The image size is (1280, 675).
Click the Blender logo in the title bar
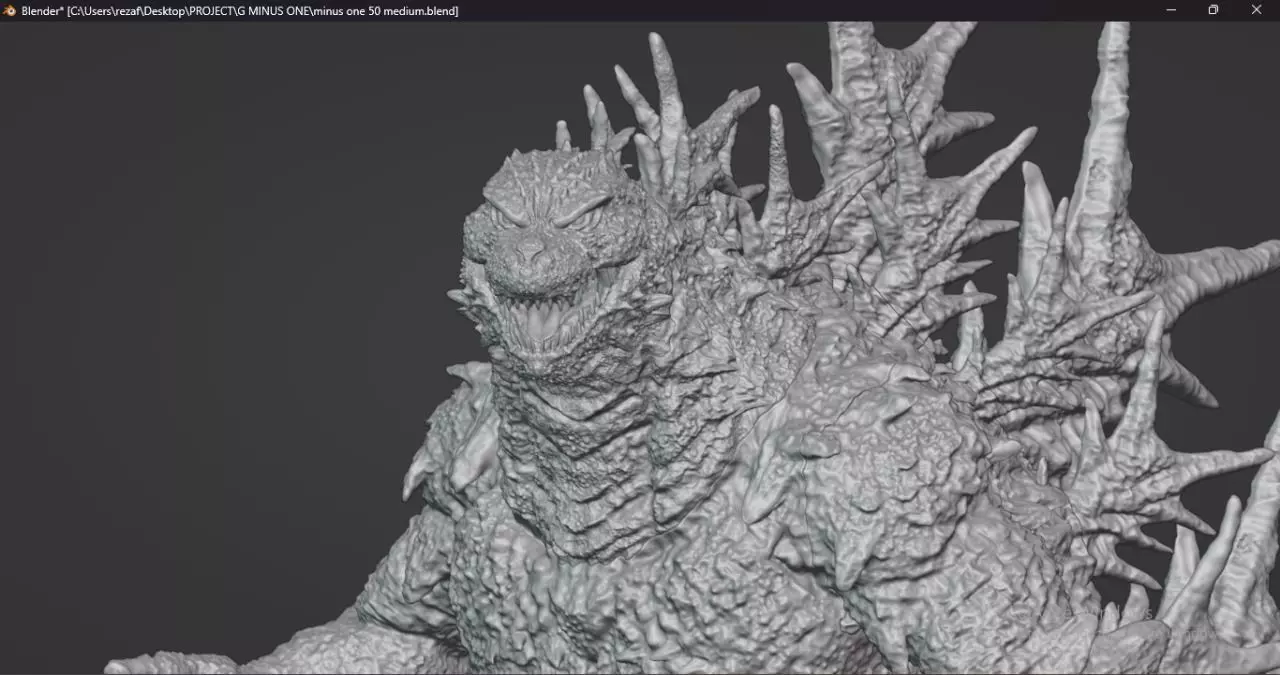coord(10,10)
